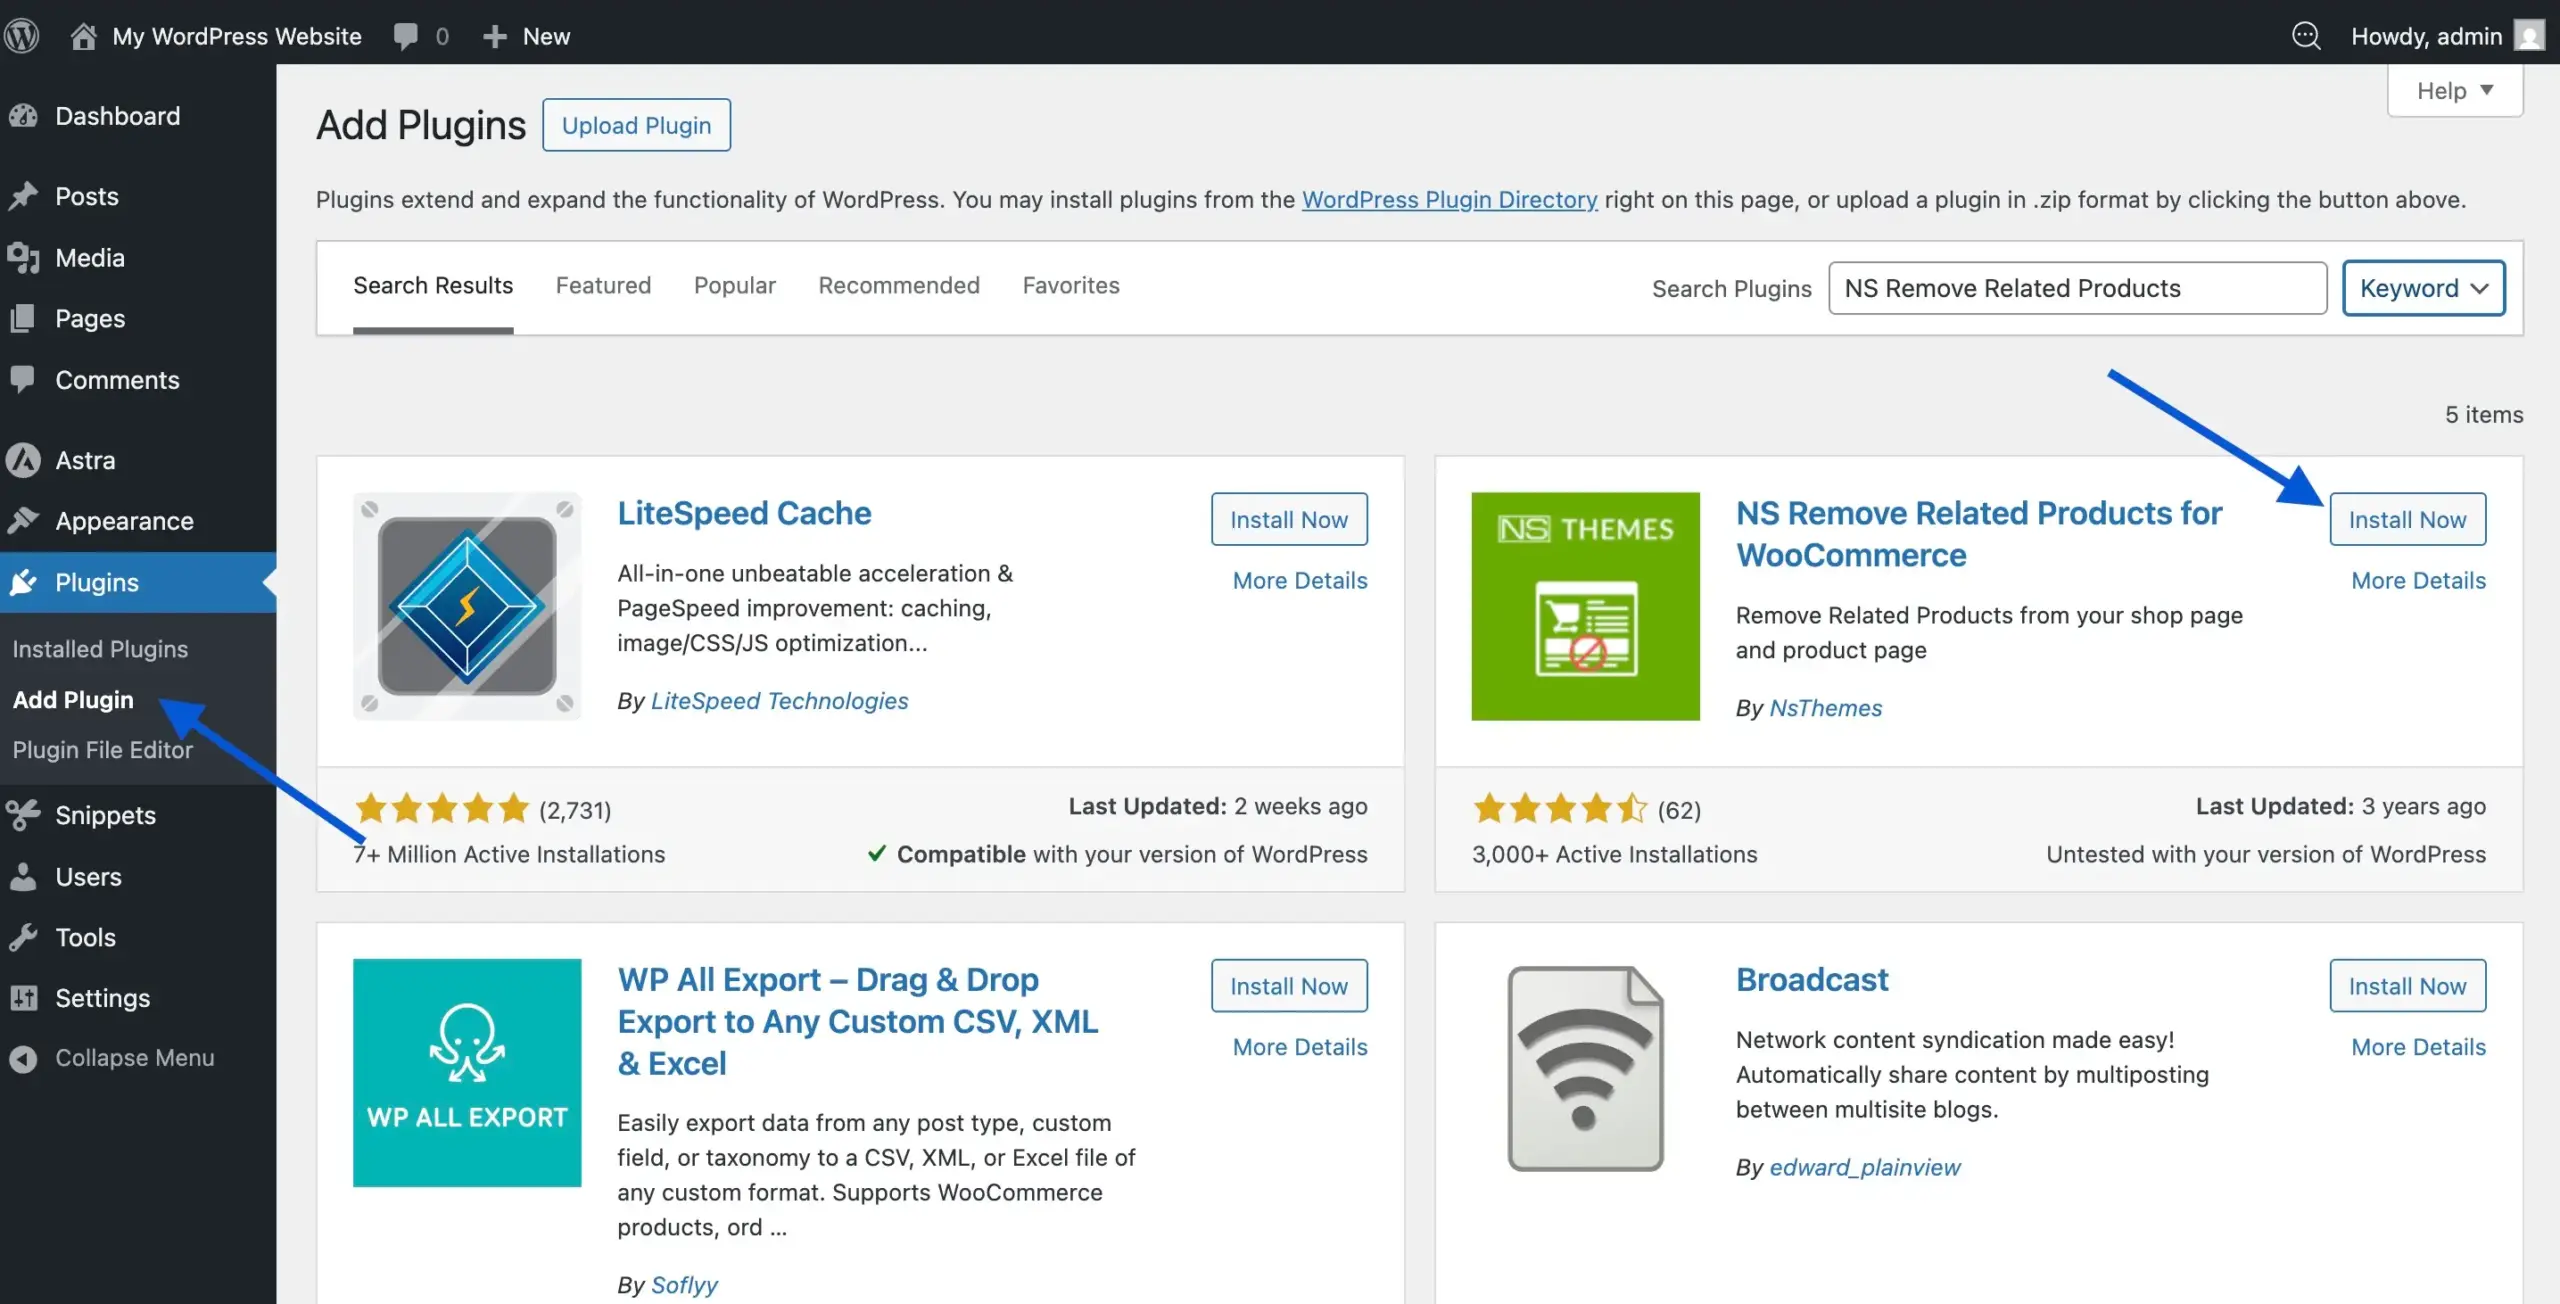Click the Appearance brush icon

click(23, 521)
